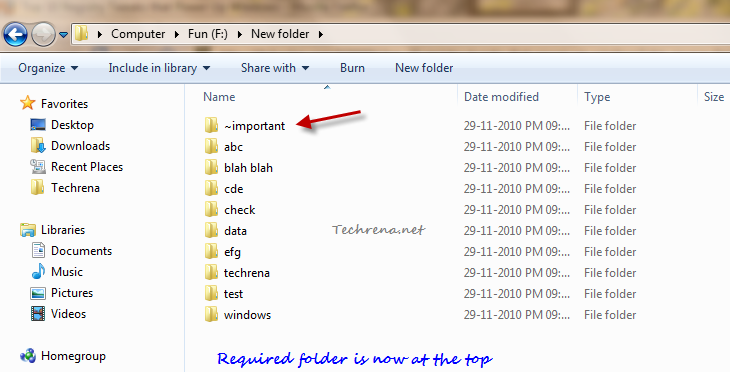
Task: Click Burn in the toolbar
Action: pos(352,68)
